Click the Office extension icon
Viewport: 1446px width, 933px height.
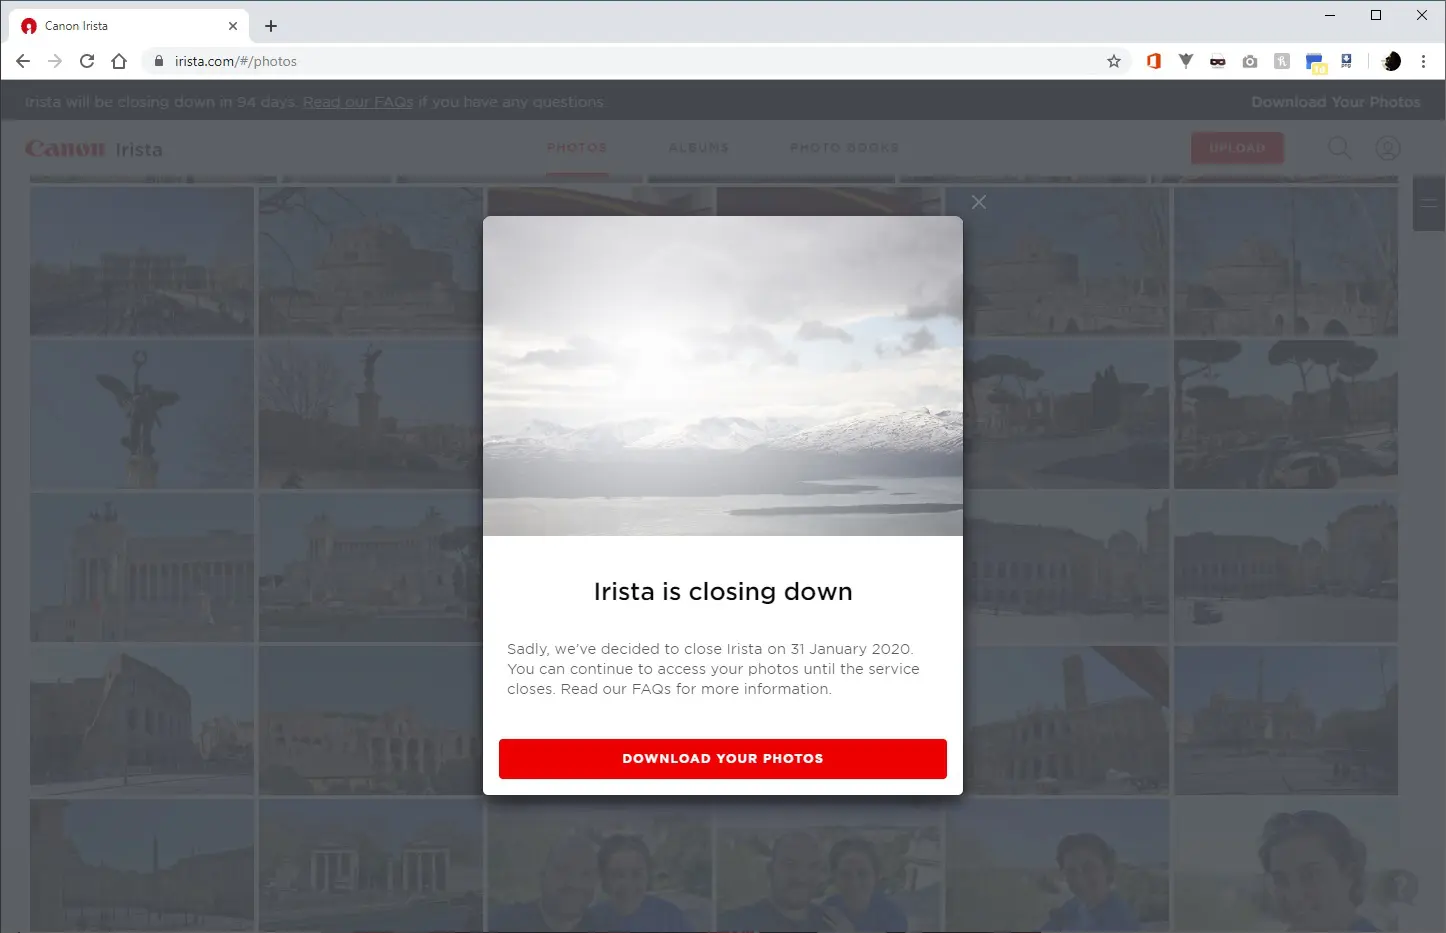pyautogui.click(x=1153, y=61)
